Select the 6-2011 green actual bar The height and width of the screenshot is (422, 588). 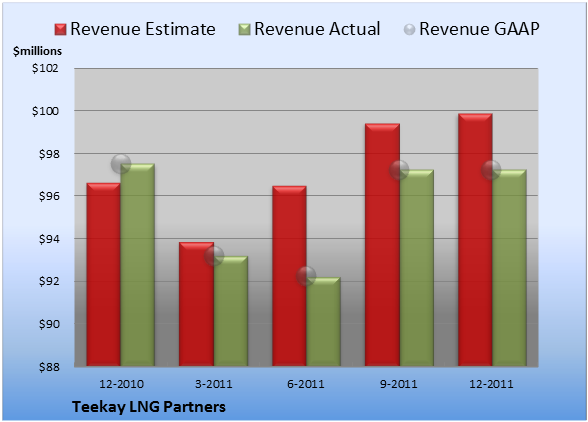tap(324, 322)
